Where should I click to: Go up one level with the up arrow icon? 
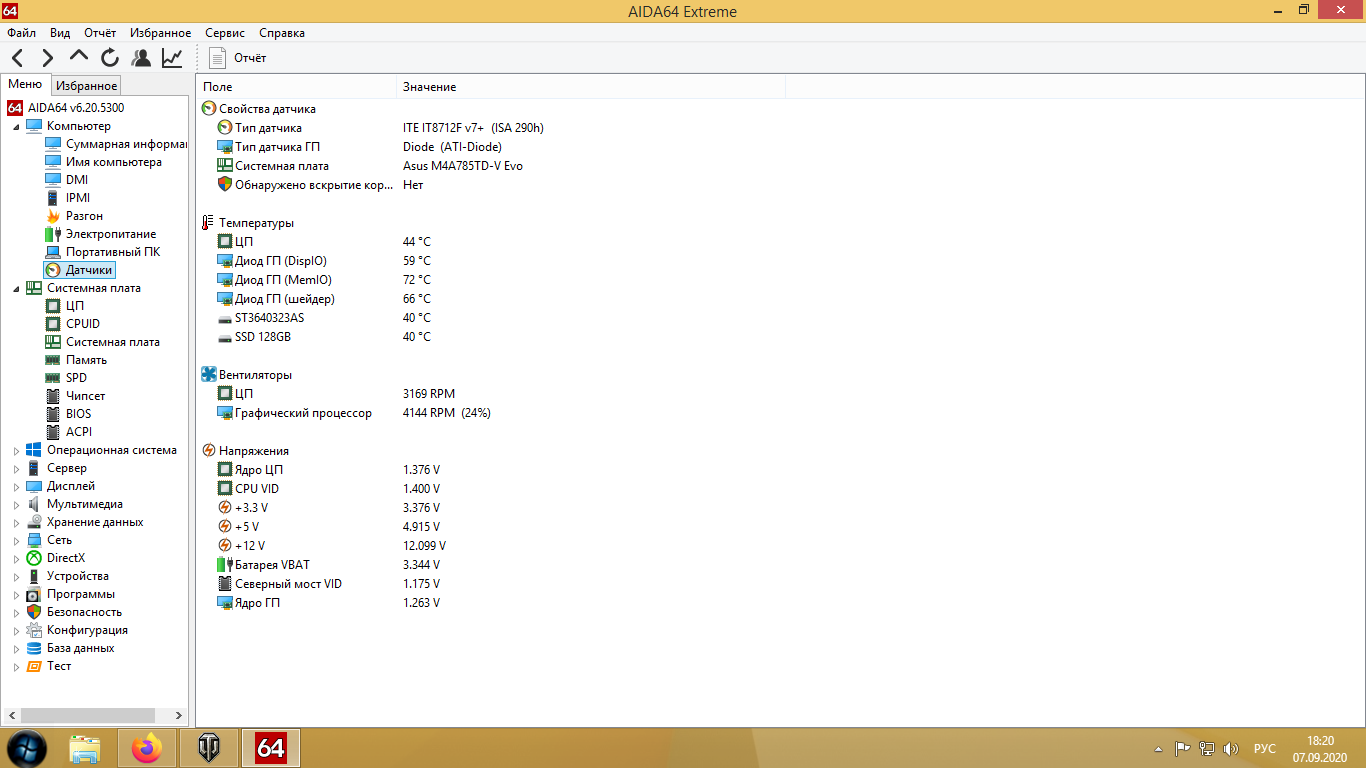pos(79,57)
